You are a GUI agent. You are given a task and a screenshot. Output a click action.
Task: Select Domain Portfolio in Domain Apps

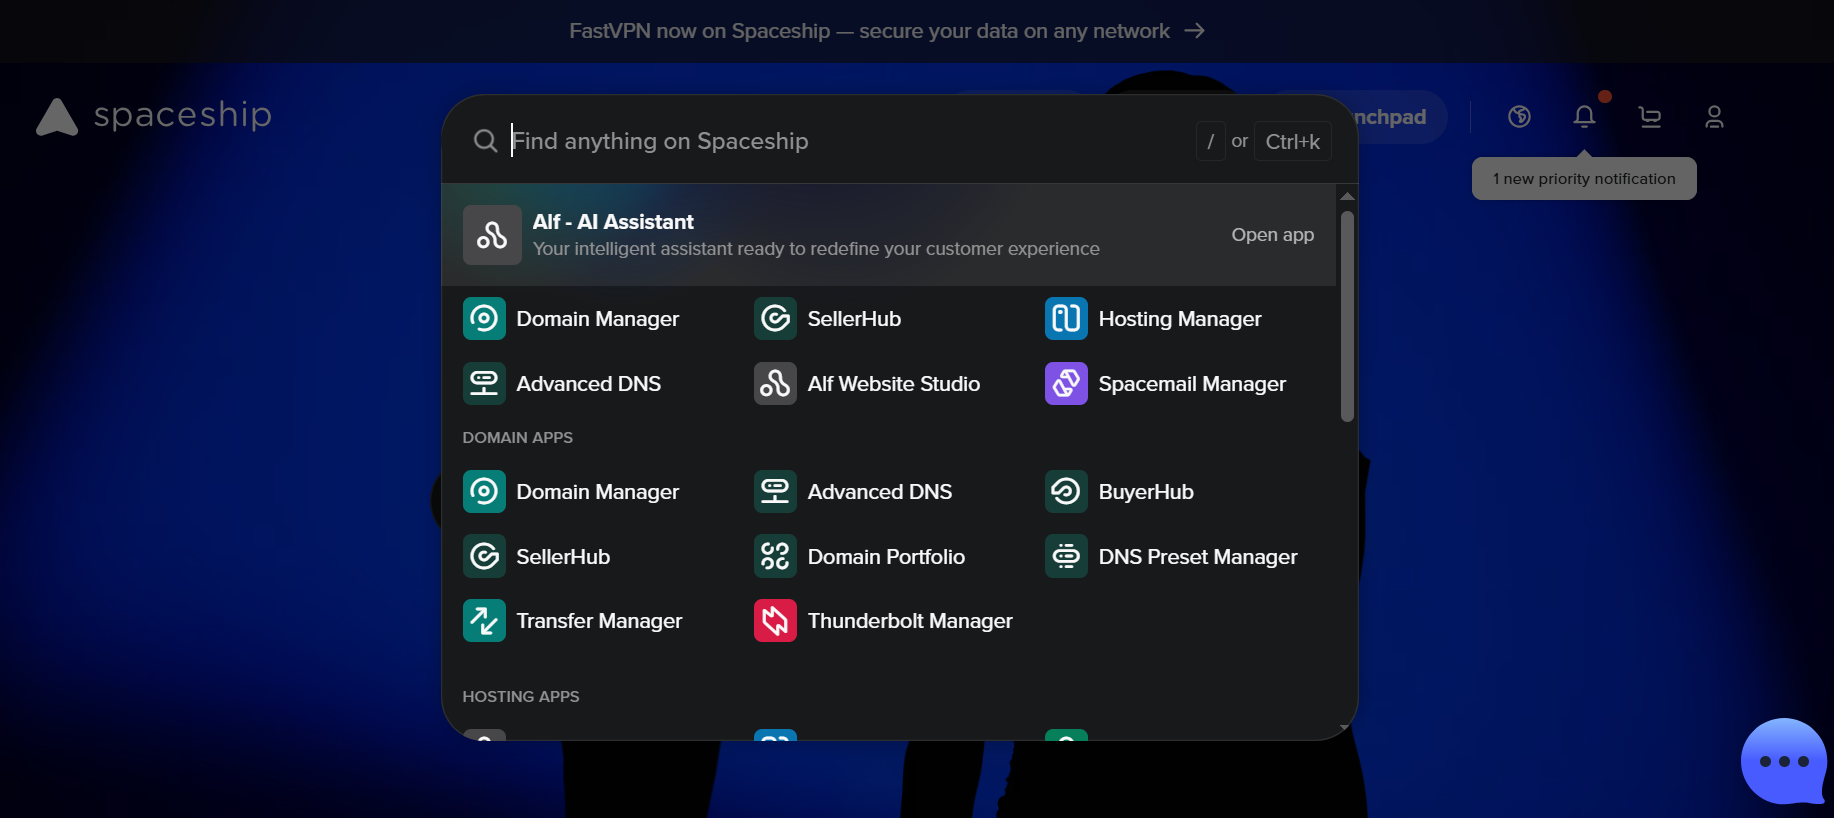[885, 557]
